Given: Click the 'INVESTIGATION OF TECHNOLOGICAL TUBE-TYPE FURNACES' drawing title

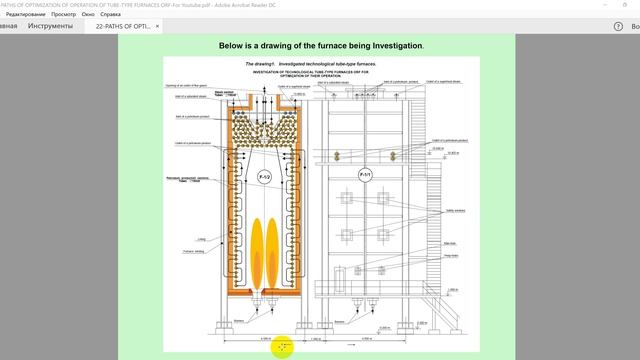Looking at the screenshot, I should pyautogui.click(x=311, y=74).
